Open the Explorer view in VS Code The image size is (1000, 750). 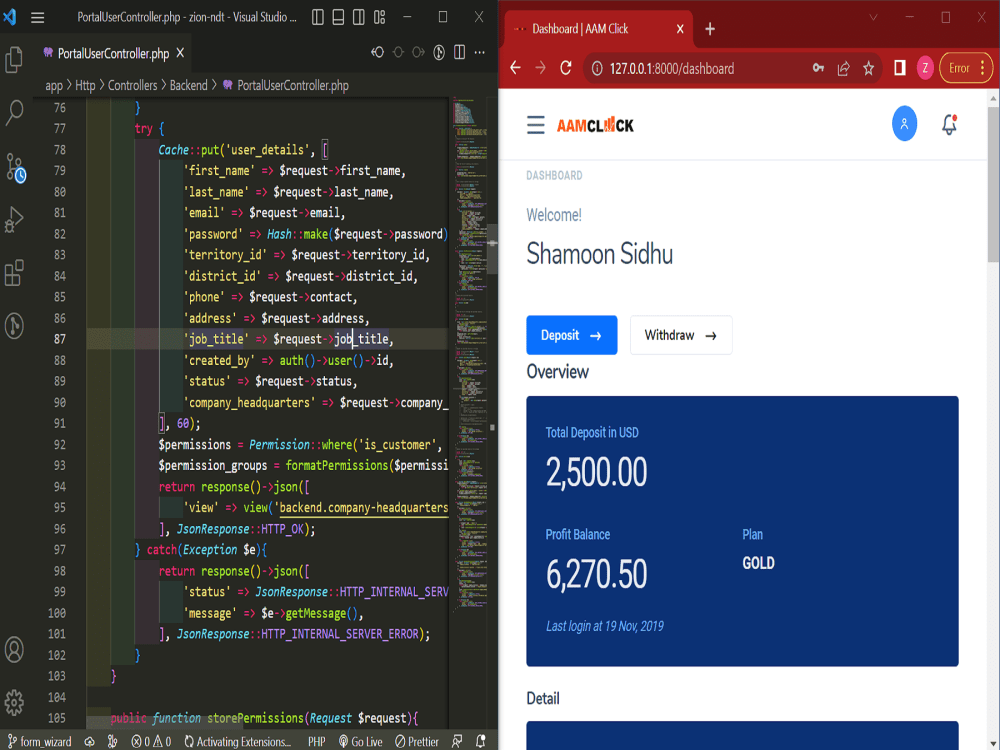tap(14, 60)
